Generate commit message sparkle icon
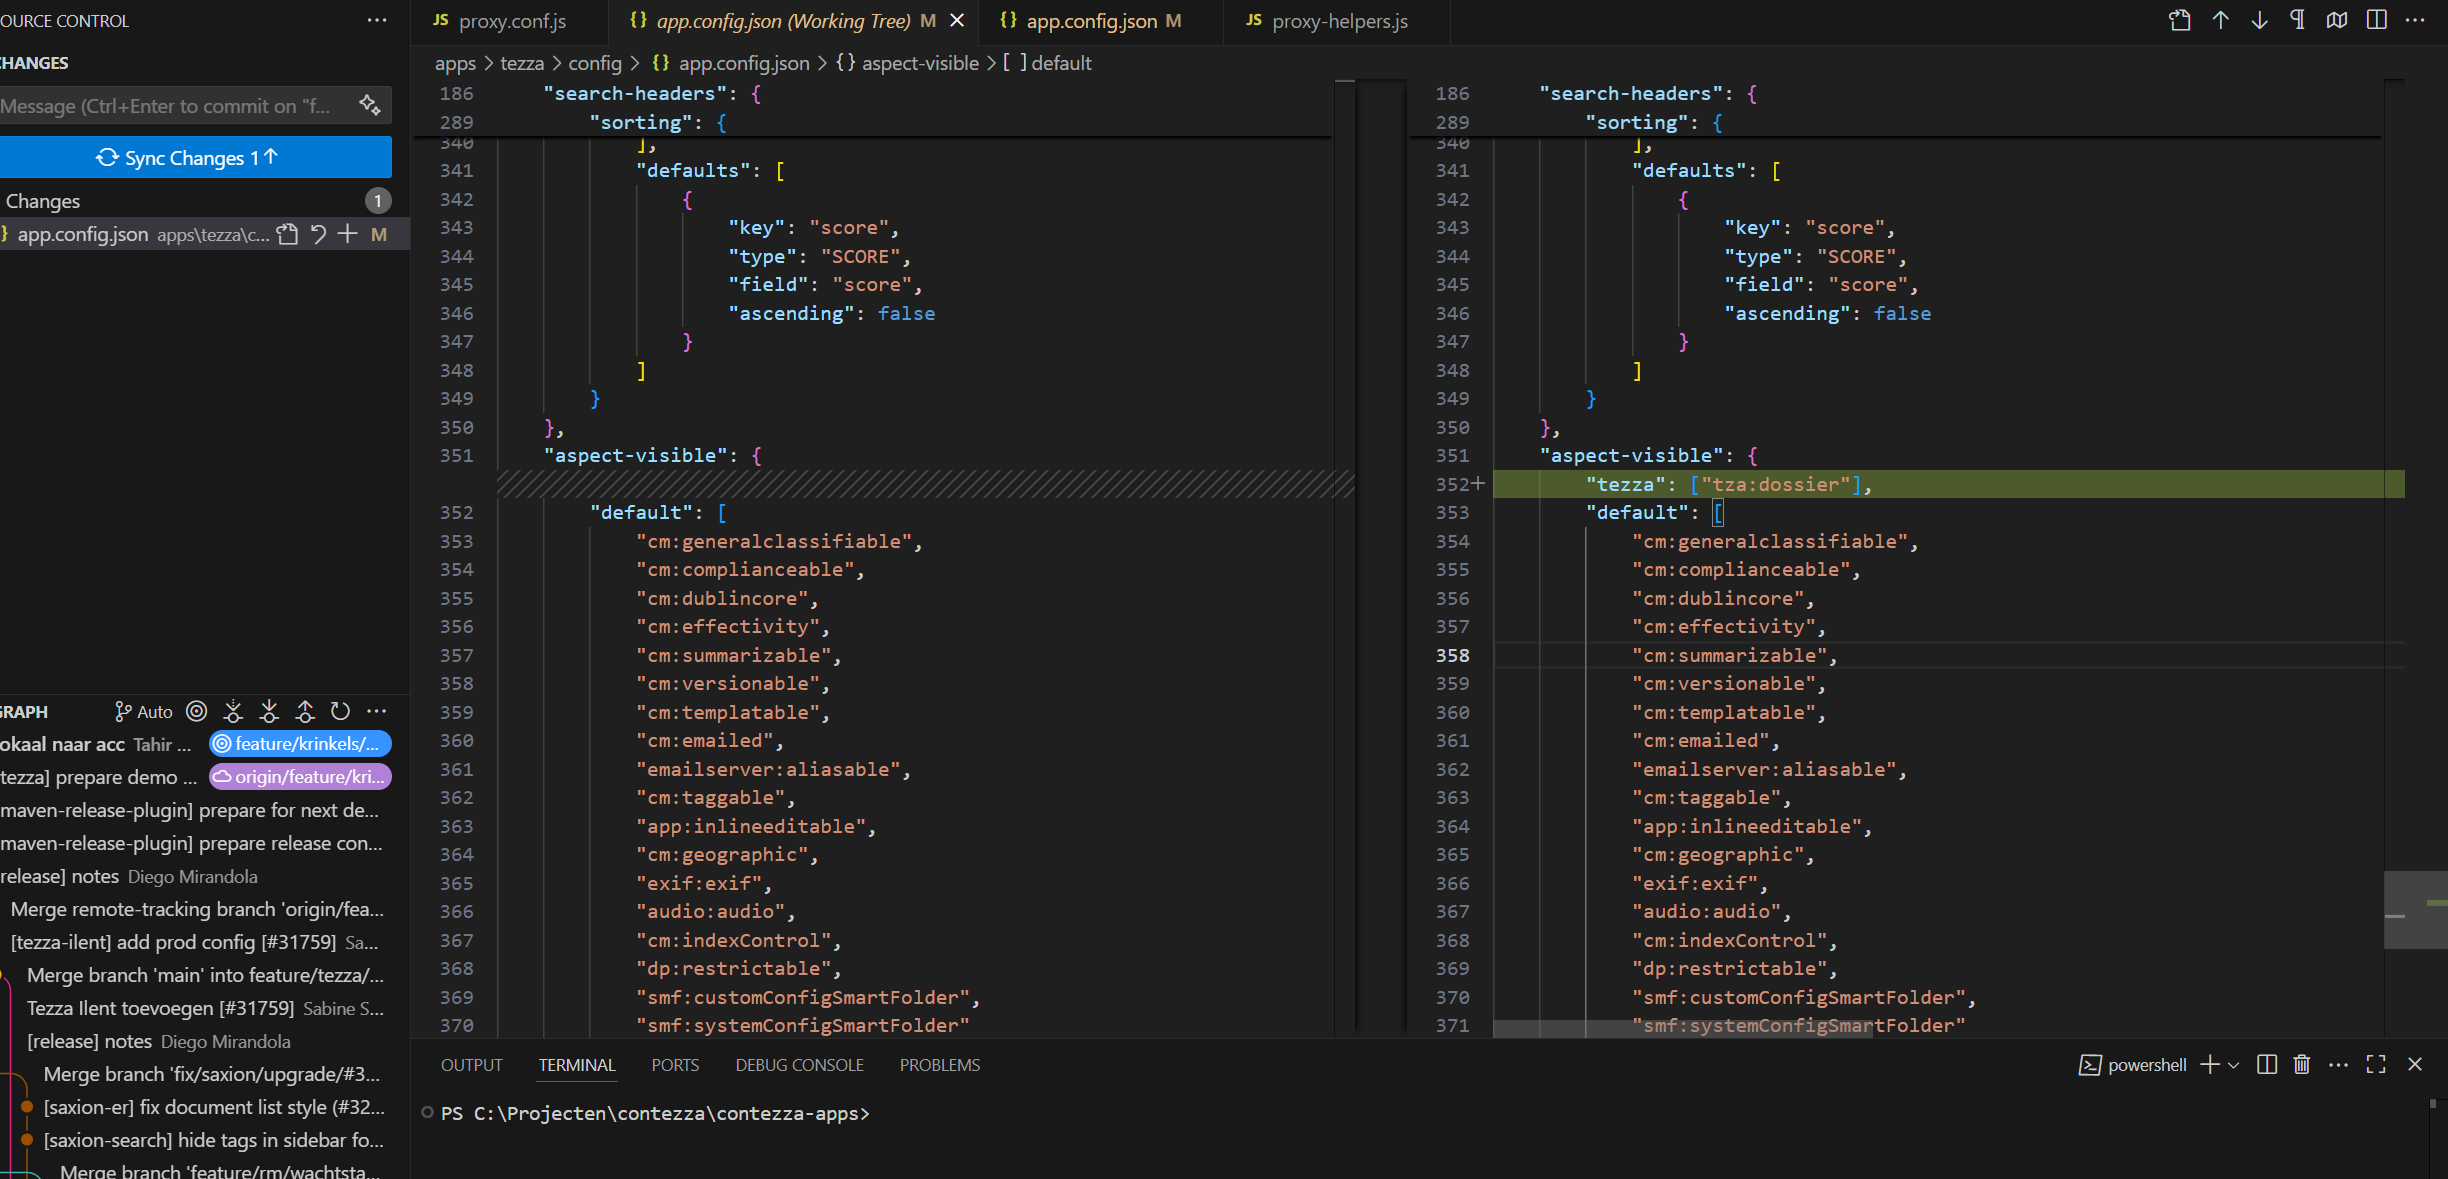Viewport: 2448px width, 1179px height. [370, 105]
